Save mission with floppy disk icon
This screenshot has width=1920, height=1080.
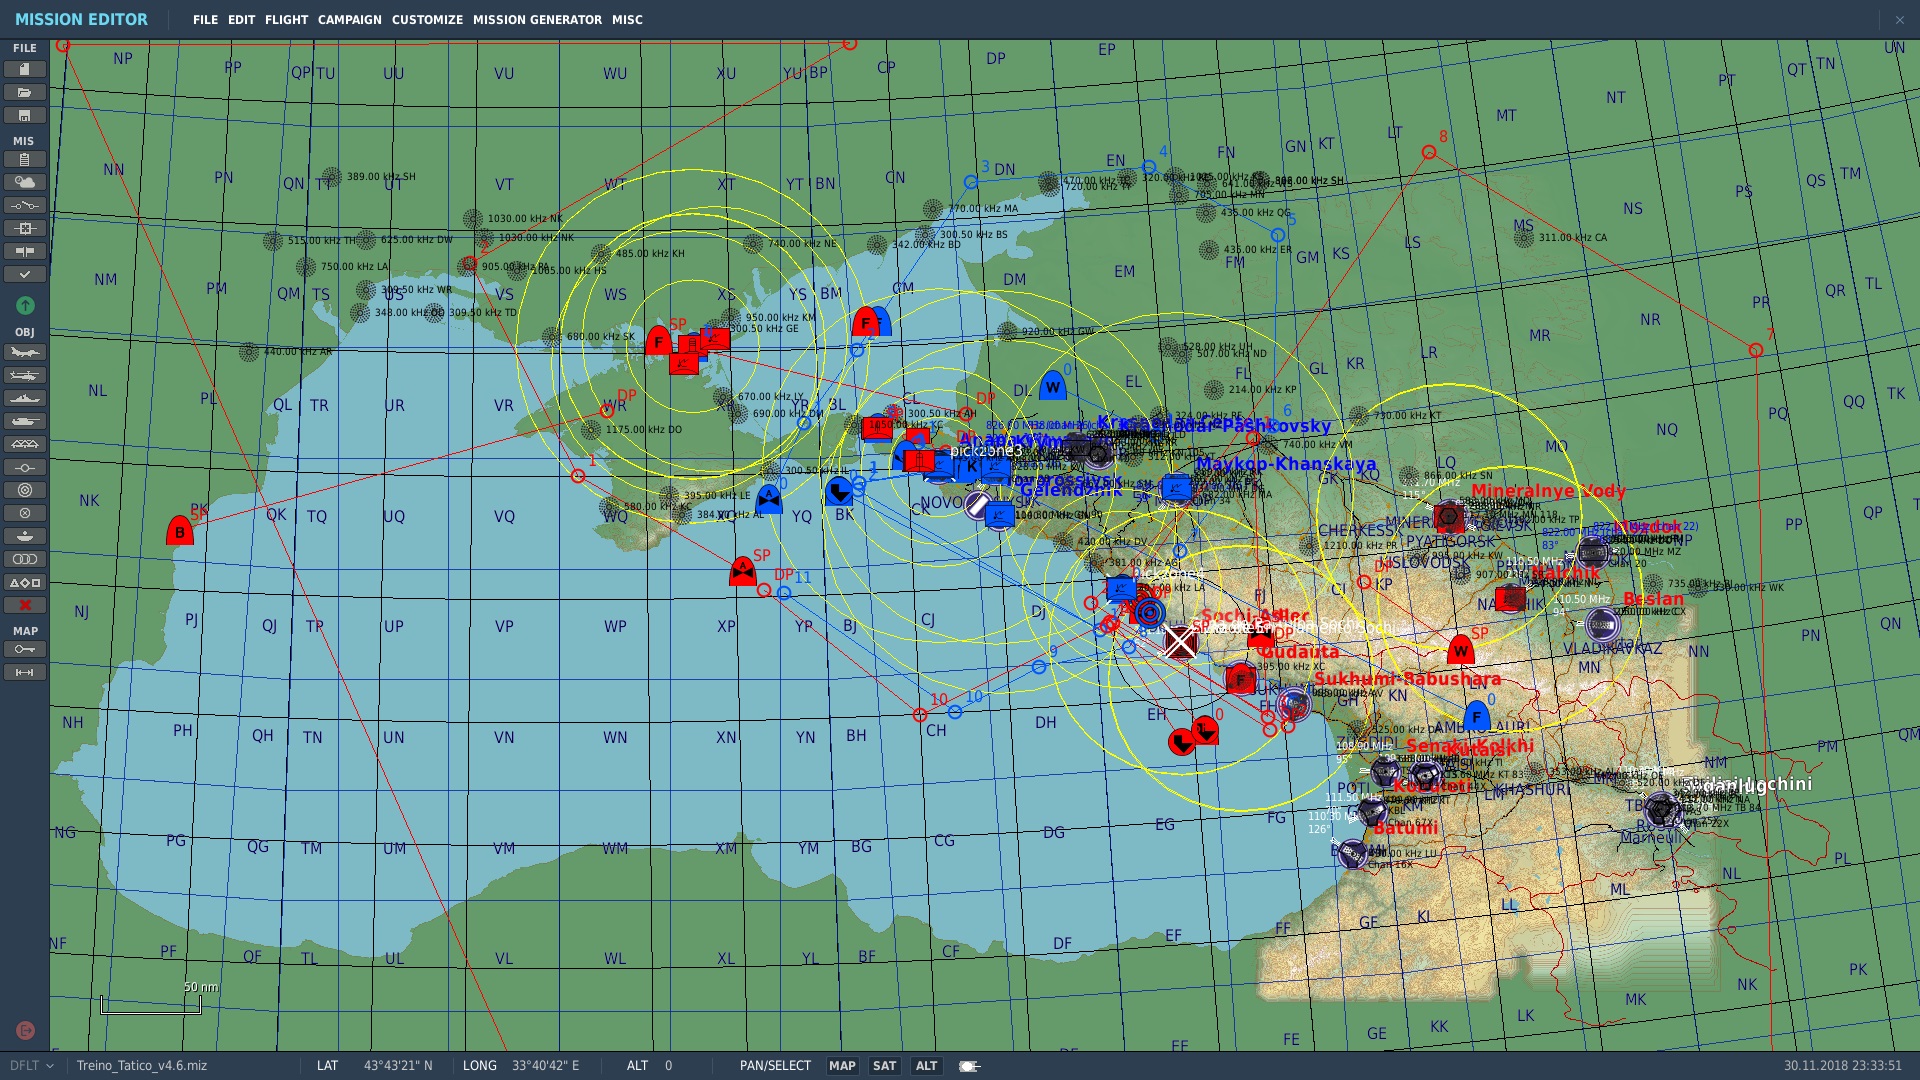coord(24,115)
